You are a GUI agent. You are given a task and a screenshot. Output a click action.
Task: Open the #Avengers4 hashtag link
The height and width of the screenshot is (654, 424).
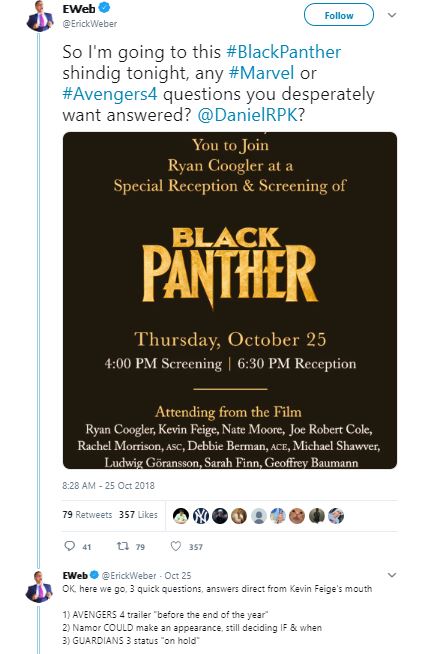coord(110,94)
